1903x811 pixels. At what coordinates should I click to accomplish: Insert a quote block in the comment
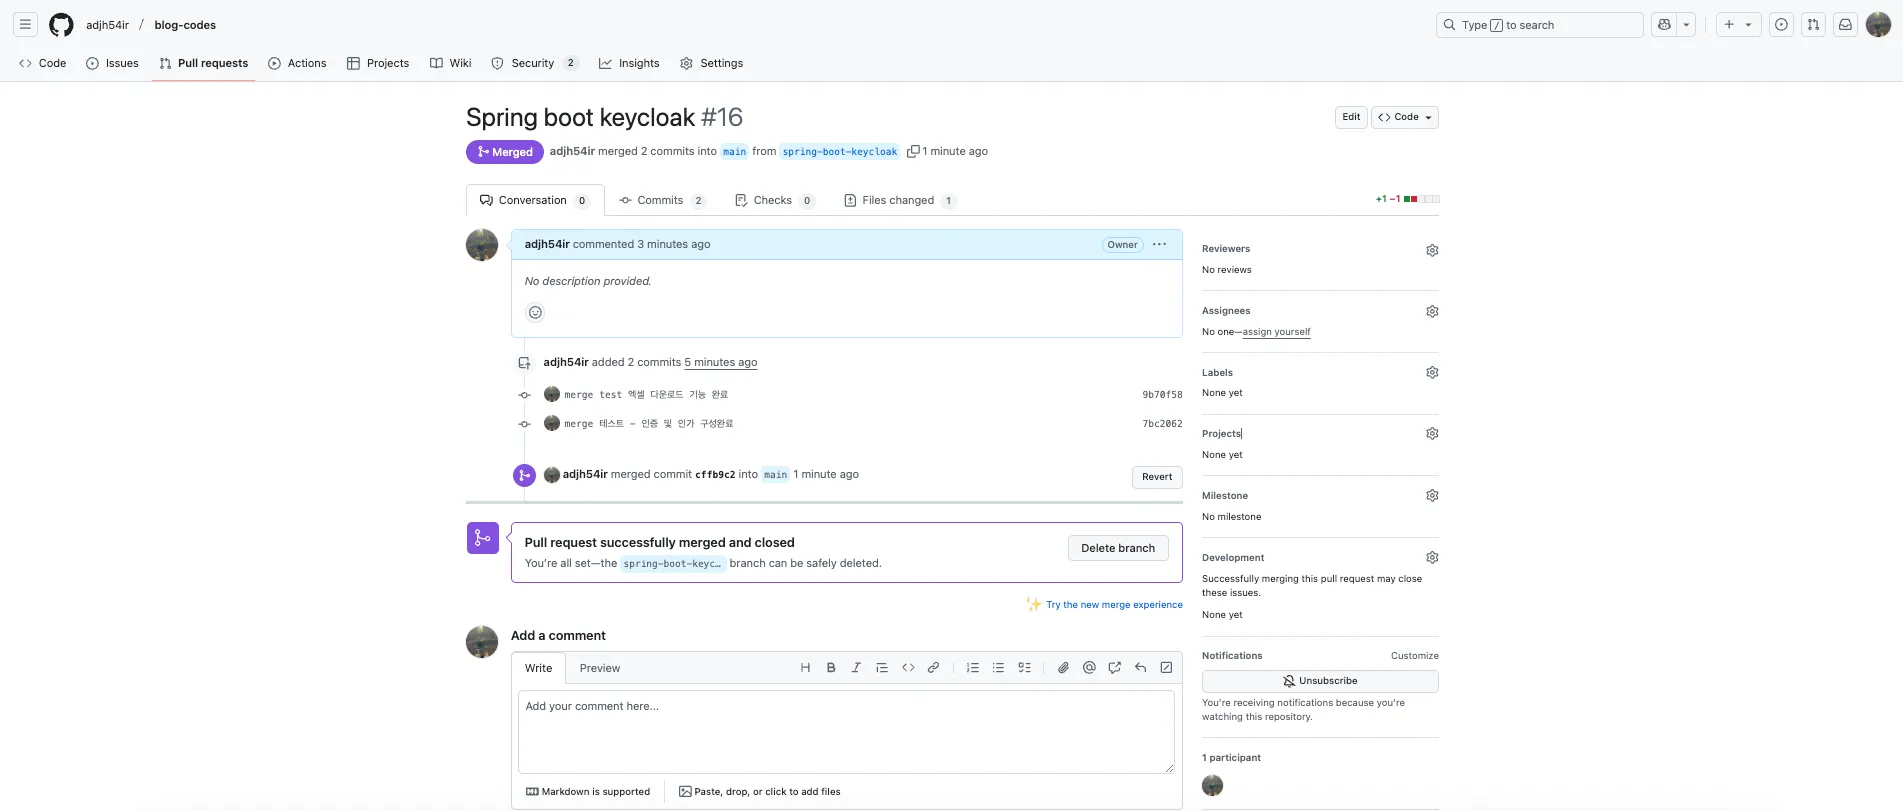(882, 668)
